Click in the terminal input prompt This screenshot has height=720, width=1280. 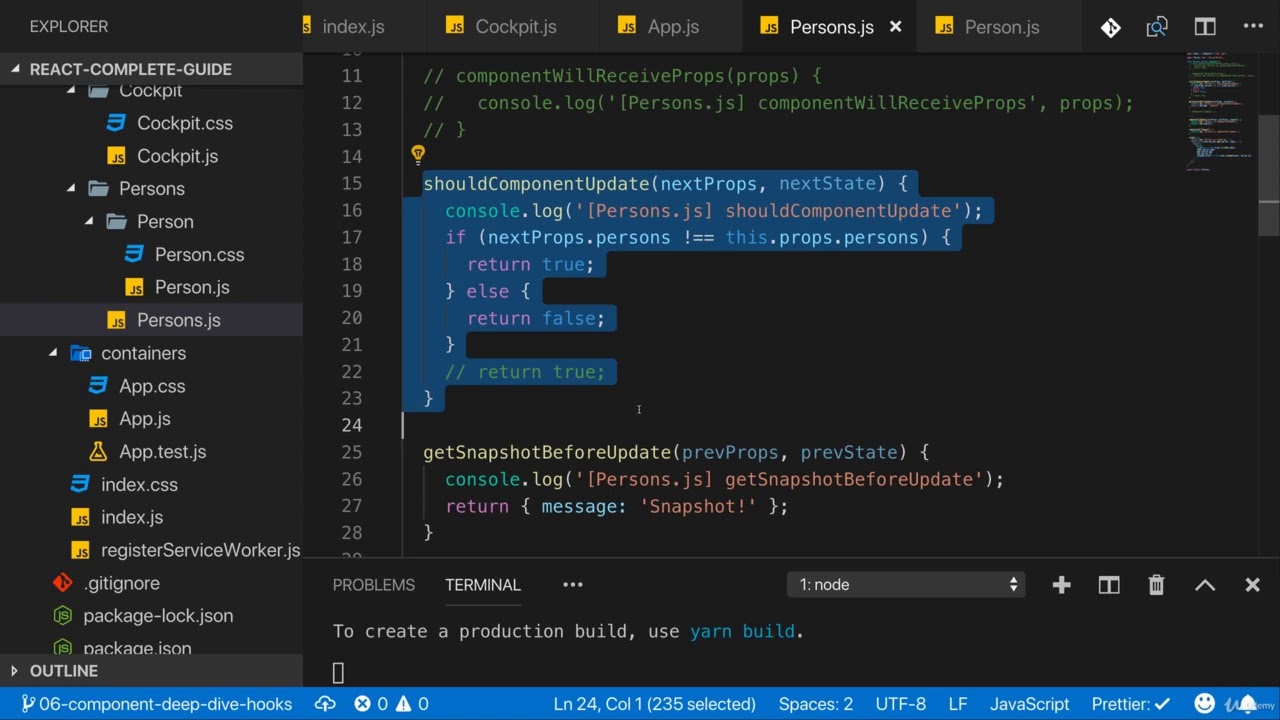[x=338, y=673]
